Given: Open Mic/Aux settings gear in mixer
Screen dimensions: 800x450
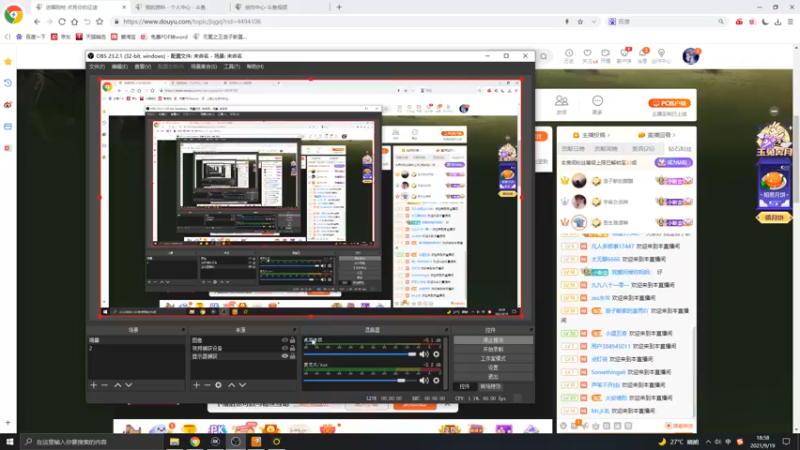Looking at the screenshot, I should tap(436, 380).
